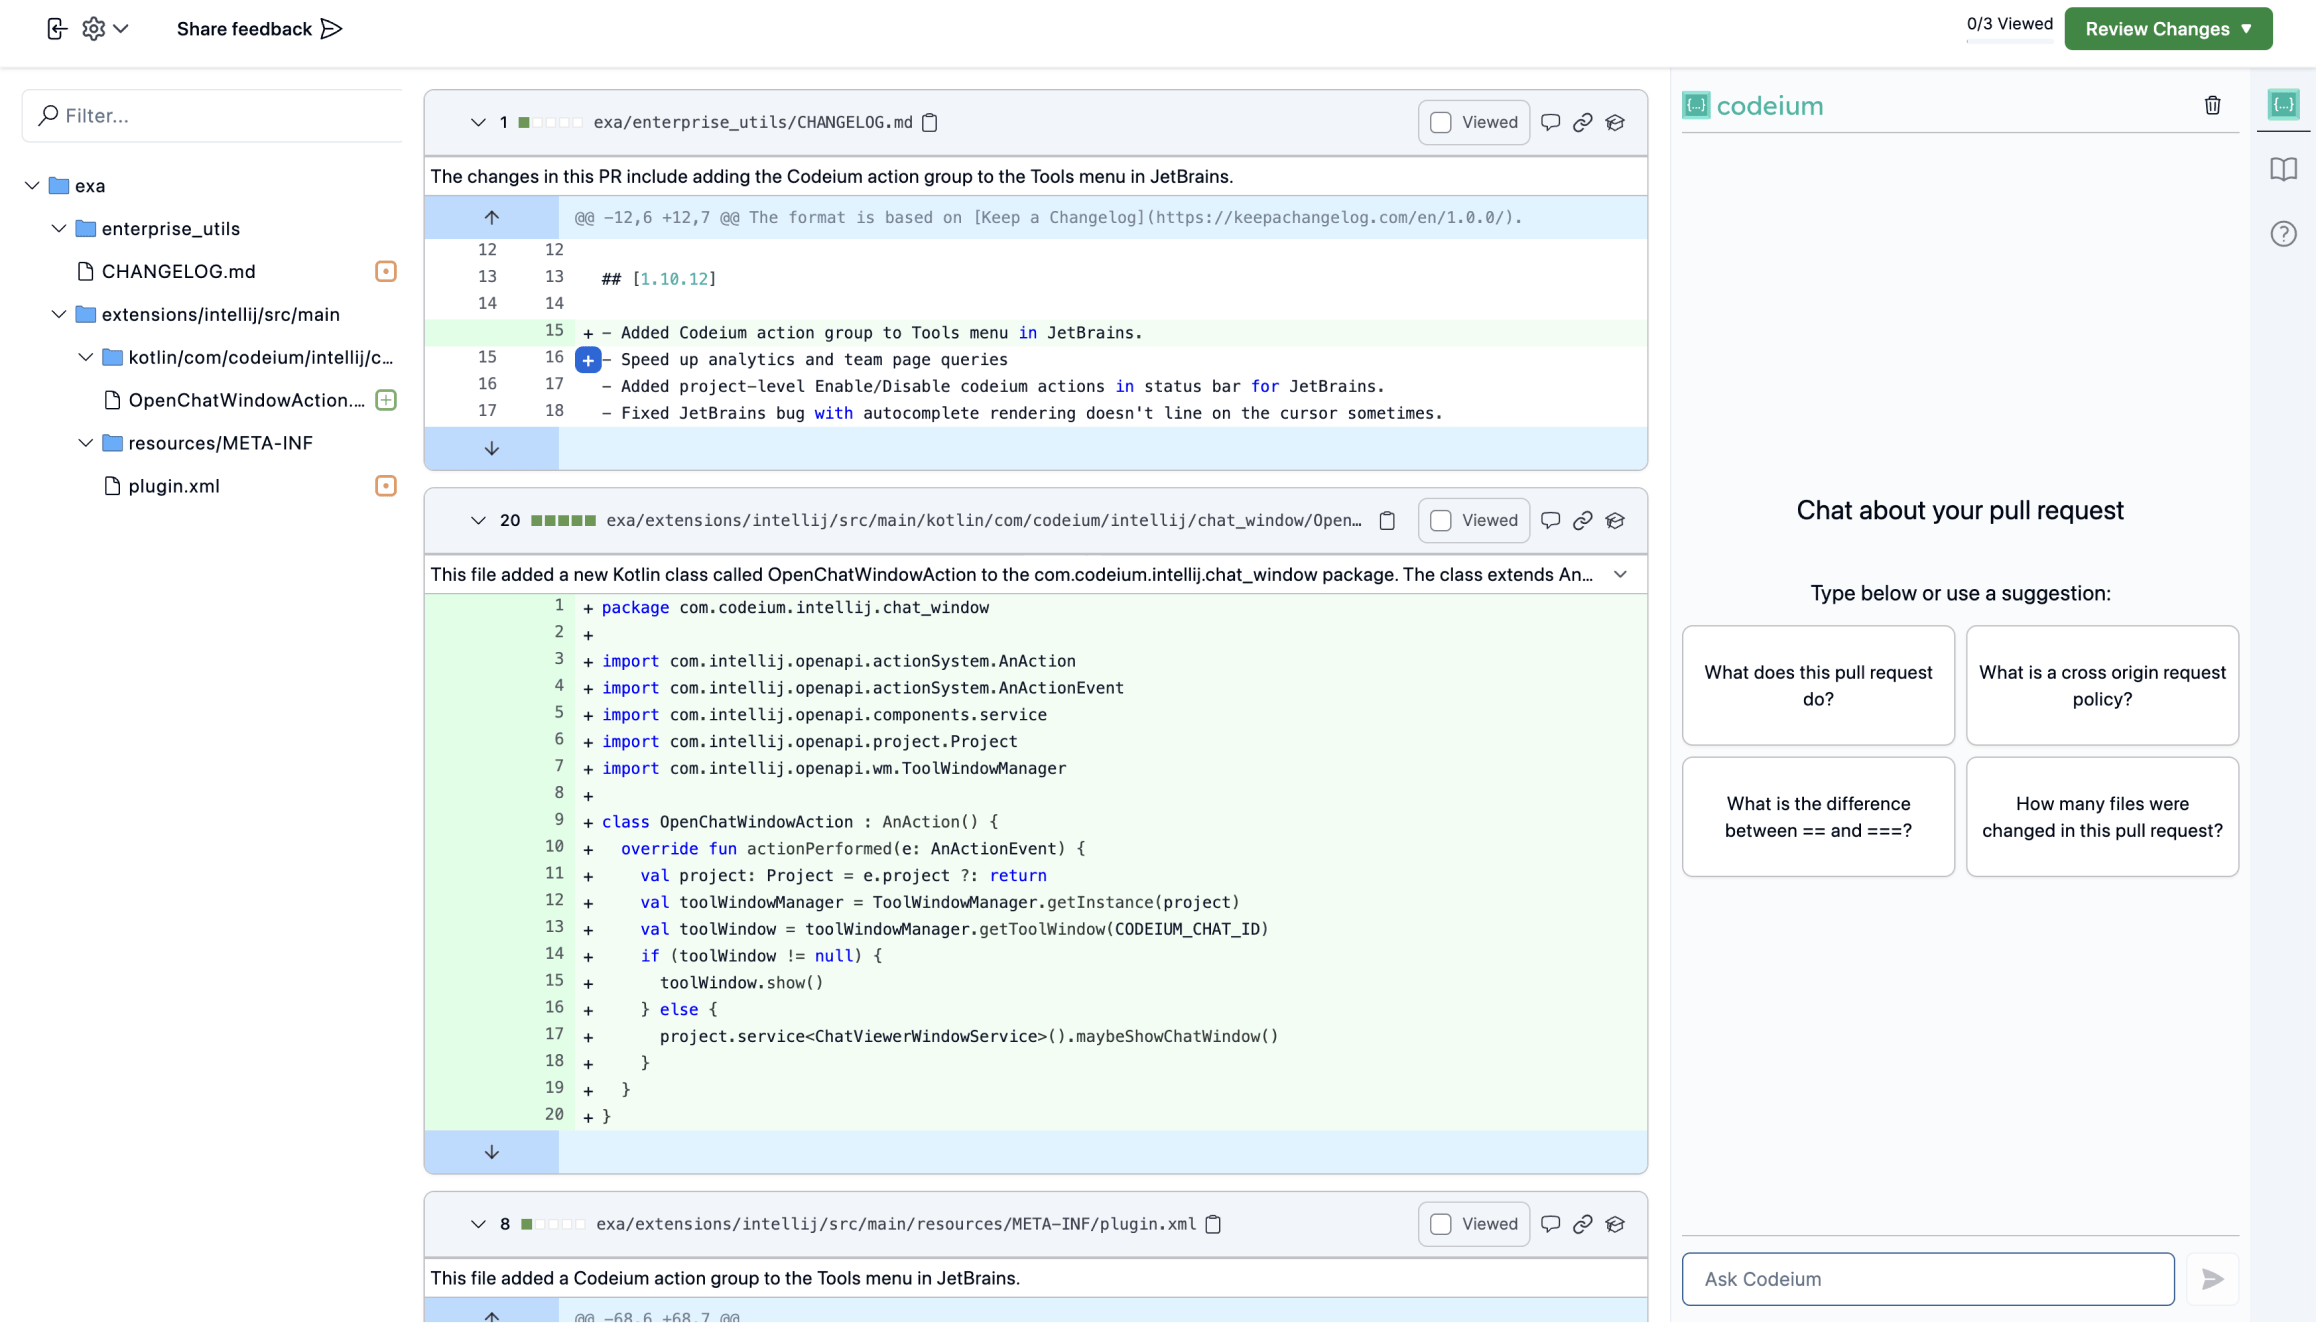Click modified badge next to plugin.xml

pos(386,487)
